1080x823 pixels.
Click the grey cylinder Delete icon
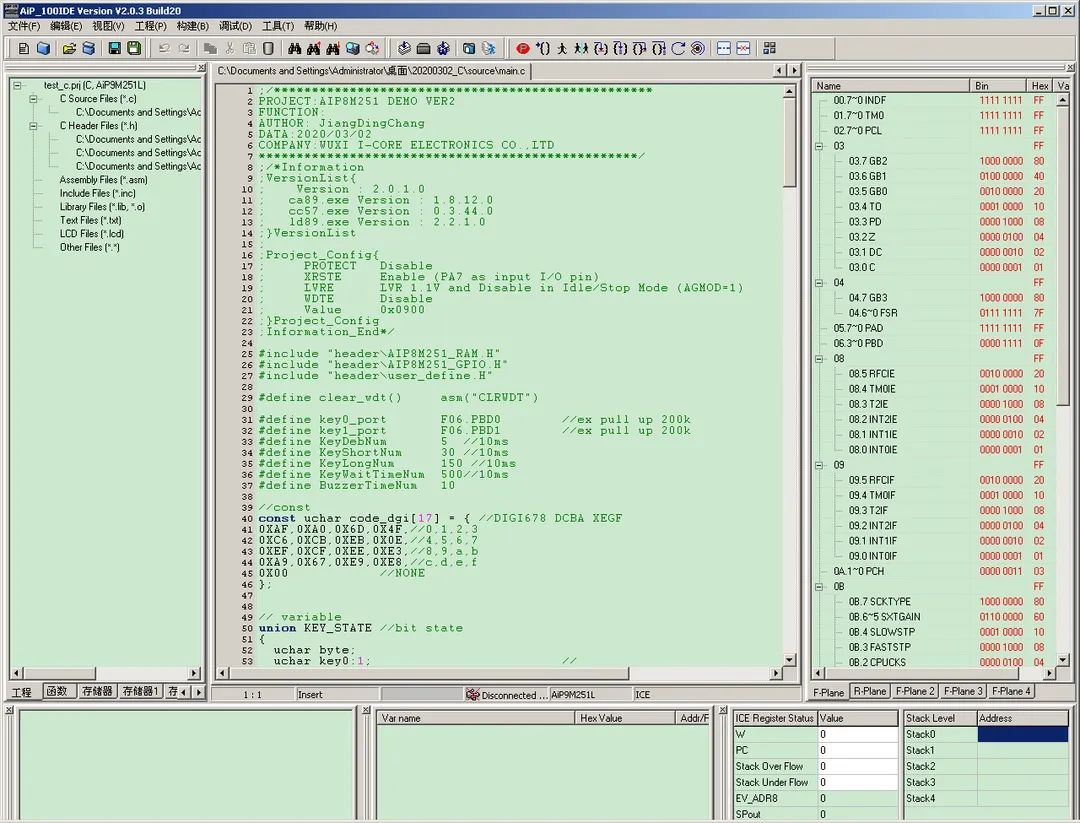(x=269, y=48)
